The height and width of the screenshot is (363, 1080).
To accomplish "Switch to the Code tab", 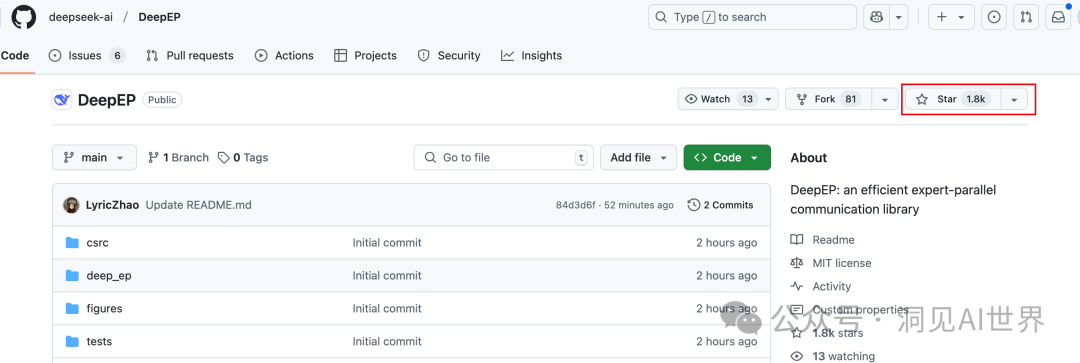I will [x=15, y=56].
